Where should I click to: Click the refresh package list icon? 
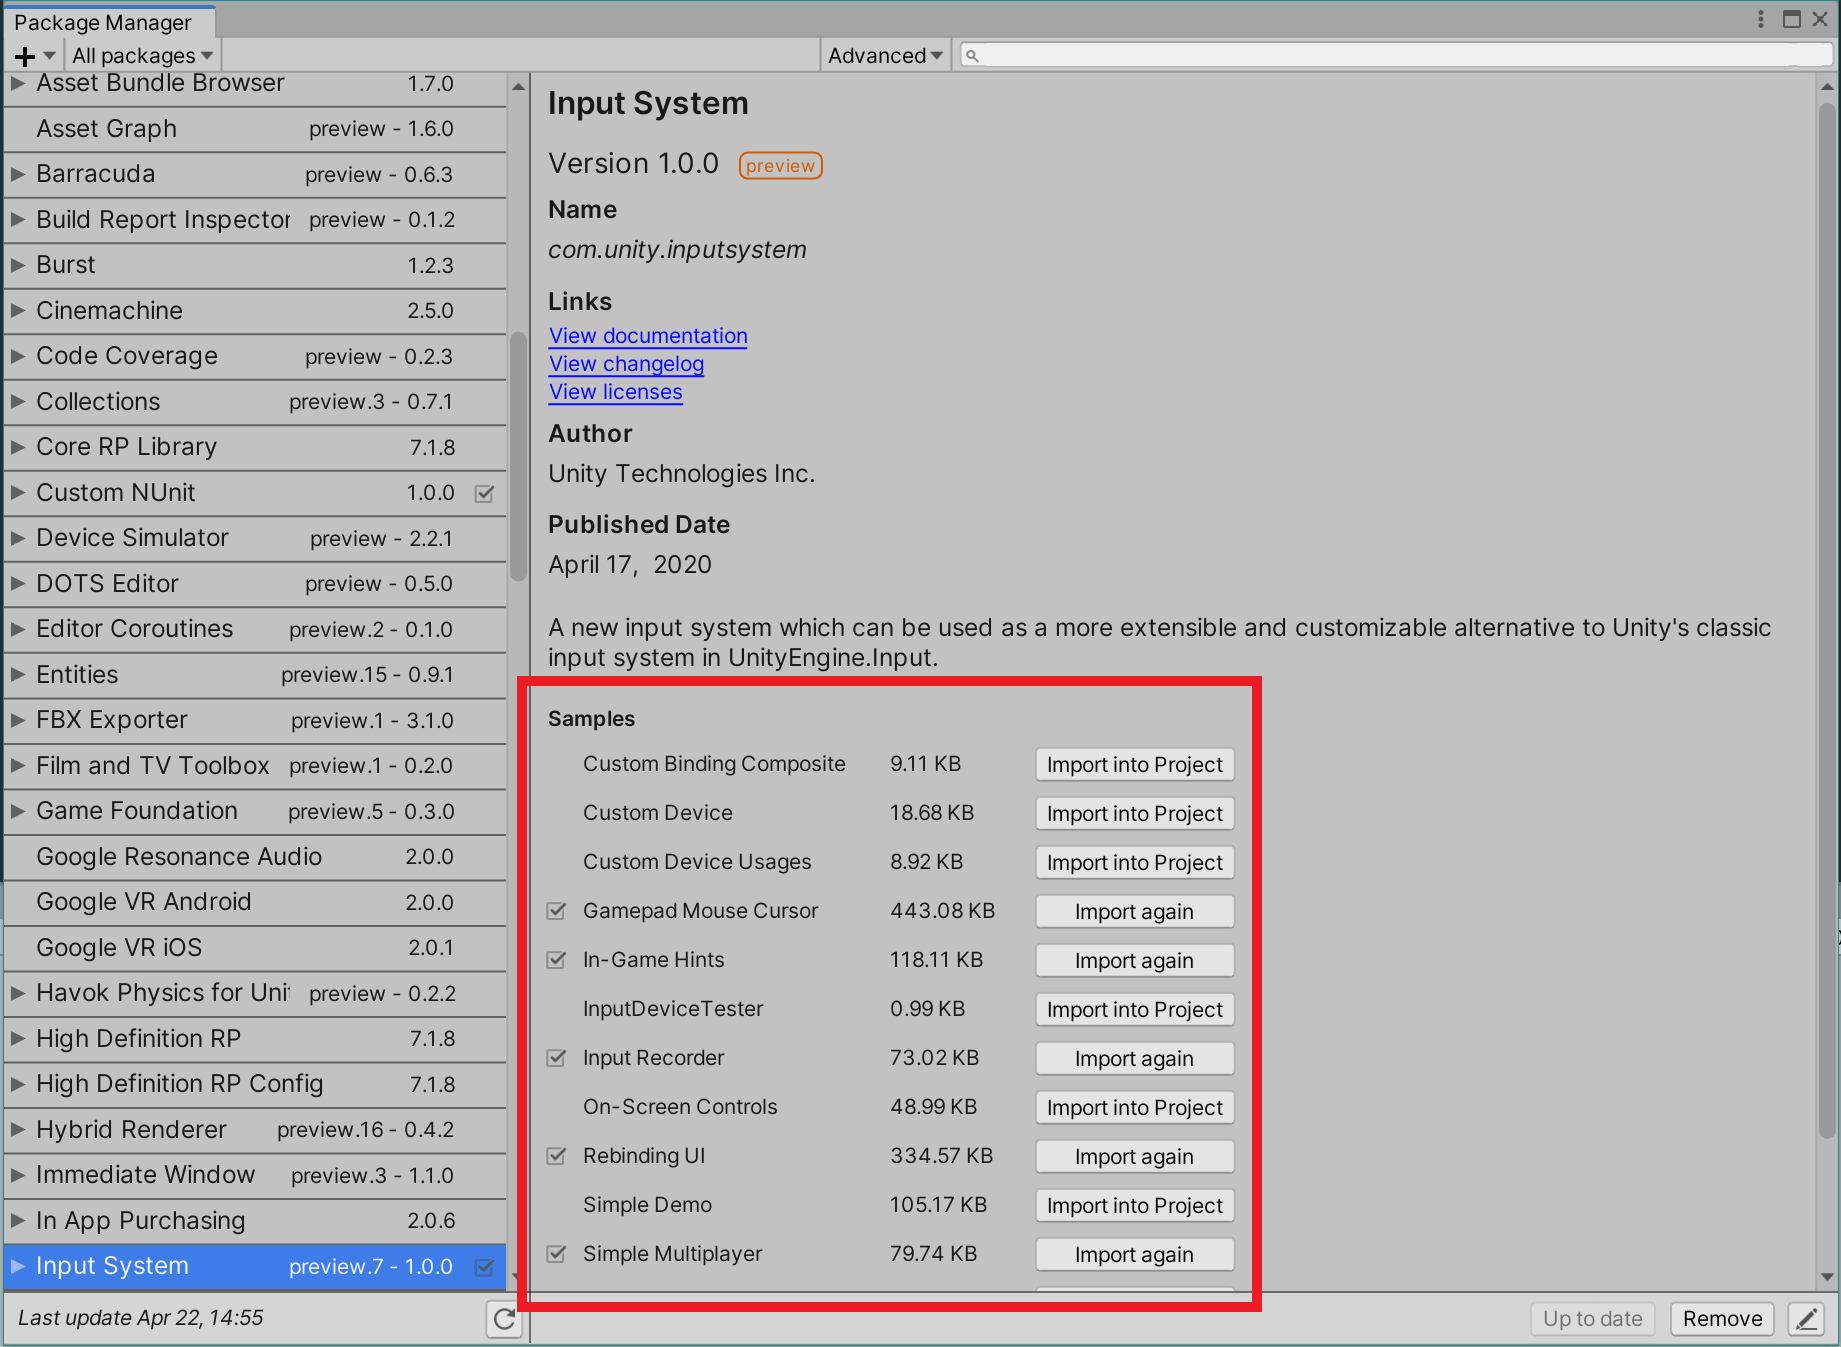(x=505, y=1319)
